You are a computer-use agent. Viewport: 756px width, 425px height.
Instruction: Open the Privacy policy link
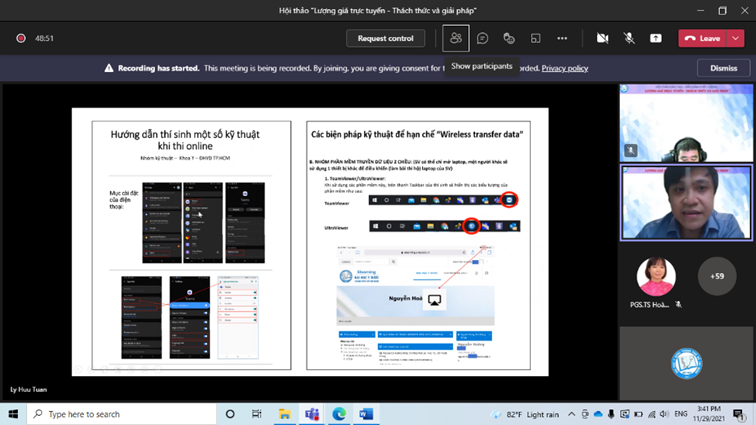(565, 68)
